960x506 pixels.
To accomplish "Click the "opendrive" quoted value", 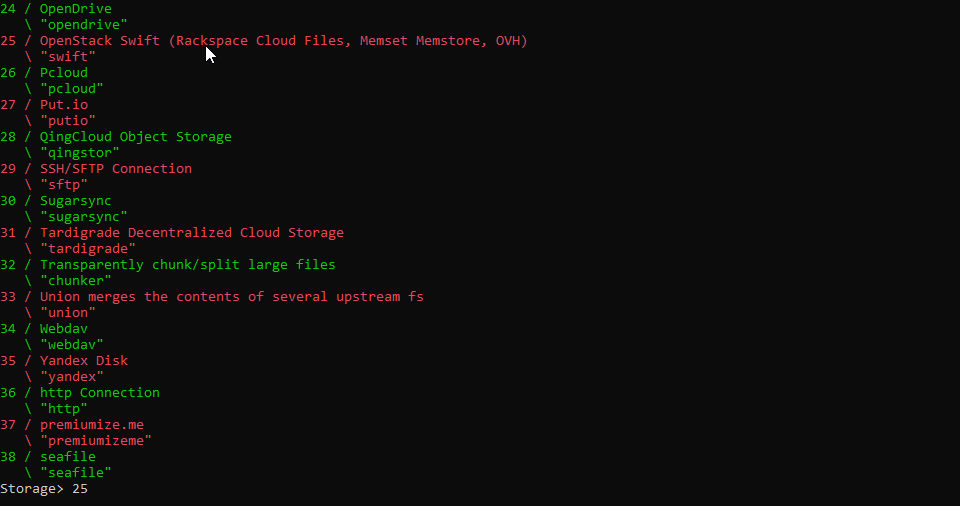I will (83, 25).
